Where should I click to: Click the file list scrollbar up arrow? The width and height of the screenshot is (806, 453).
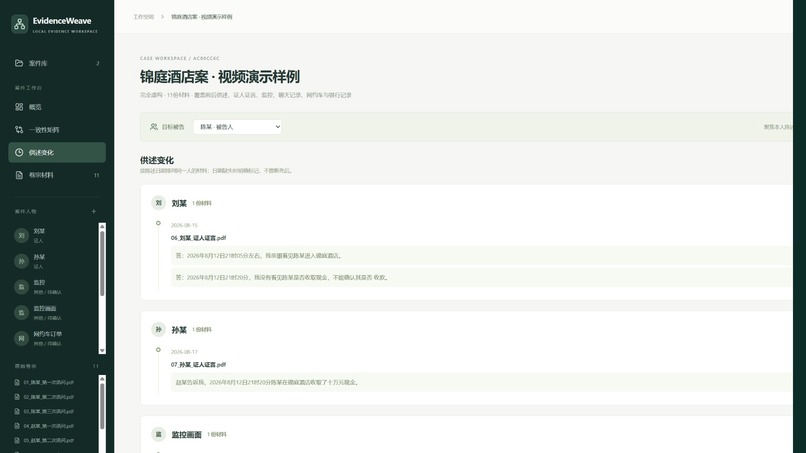pos(102,379)
